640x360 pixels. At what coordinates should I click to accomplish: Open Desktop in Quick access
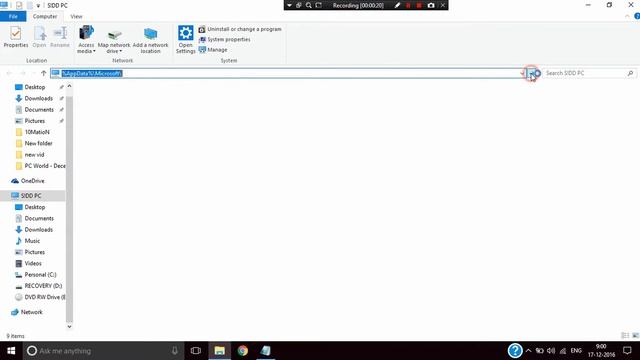(x=35, y=87)
